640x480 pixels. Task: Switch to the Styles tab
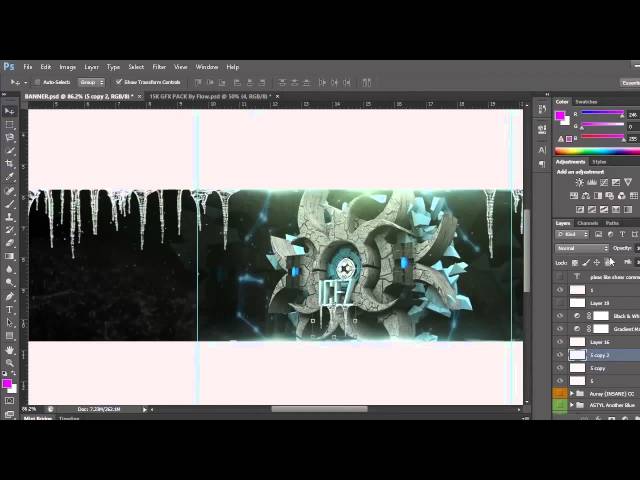pyautogui.click(x=599, y=162)
